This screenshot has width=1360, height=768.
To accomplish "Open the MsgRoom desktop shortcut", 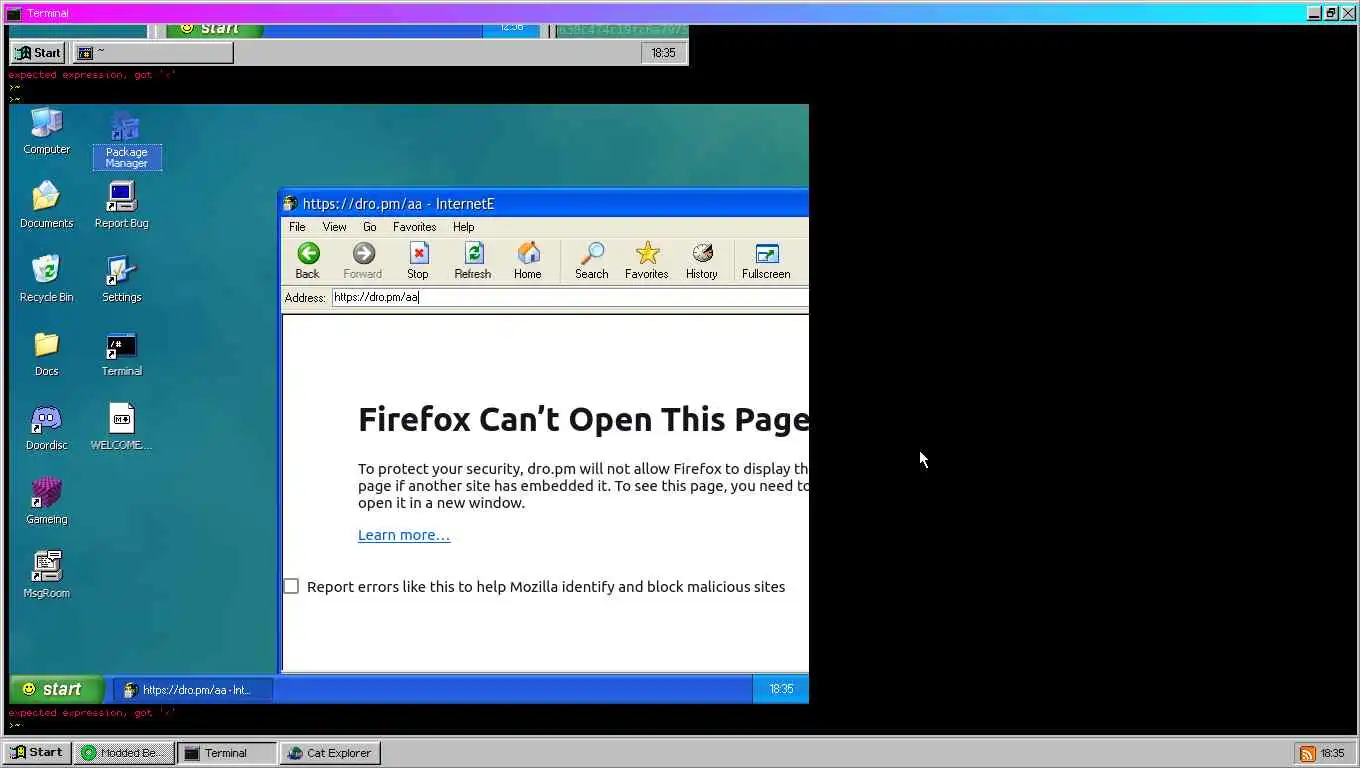I will [x=47, y=575].
